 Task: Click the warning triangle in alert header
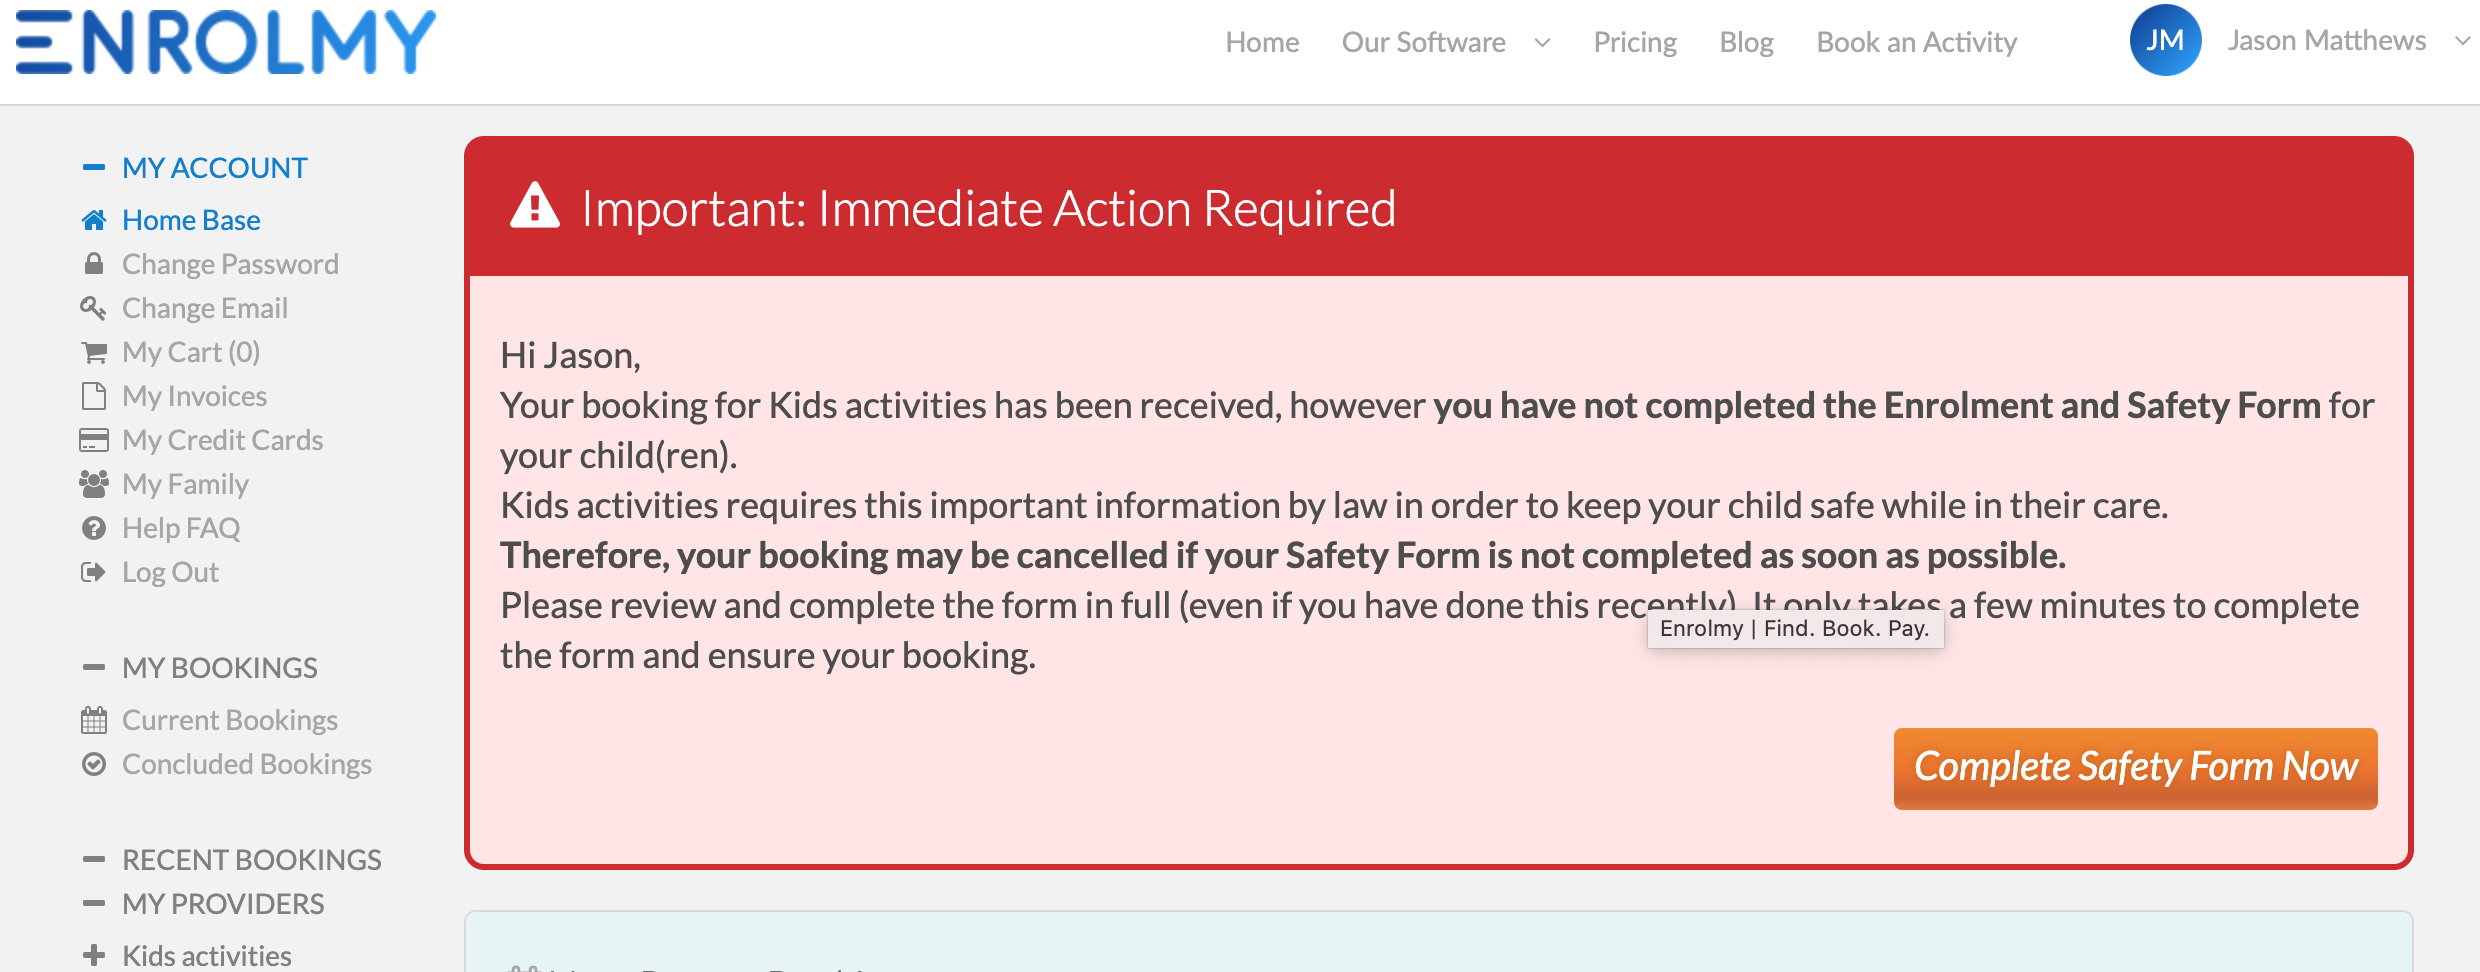[x=535, y=206]
